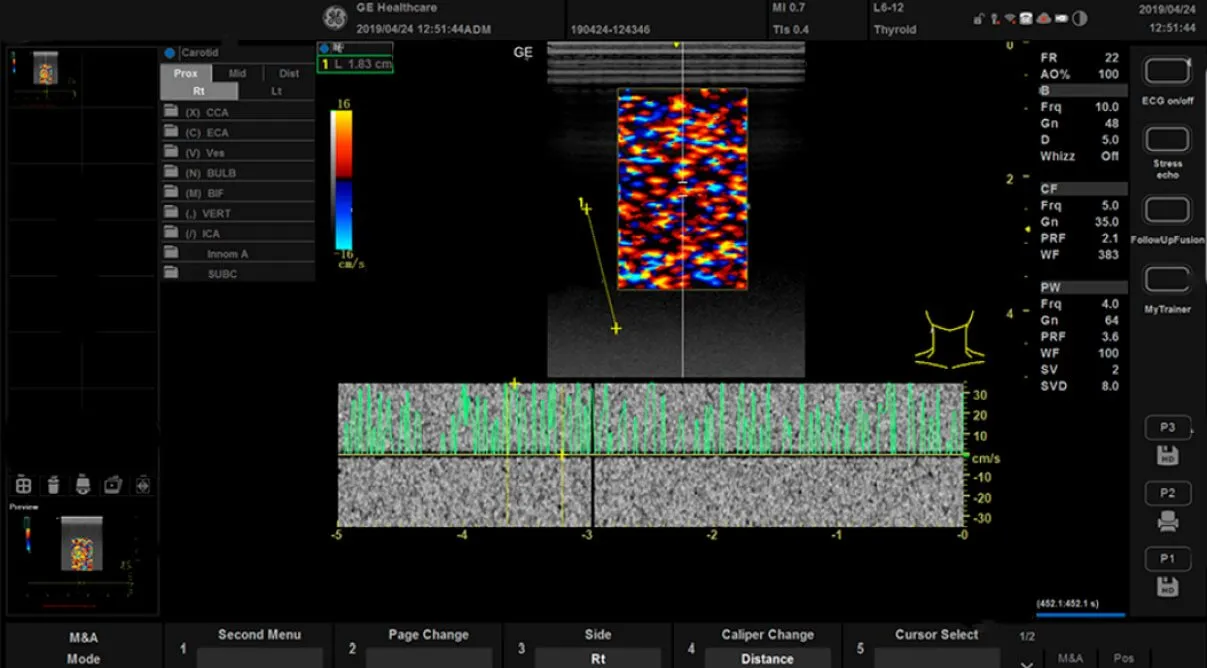Select the Rt side toggle
This screenshot has height=668, width=1207.
tap(198, 91)
